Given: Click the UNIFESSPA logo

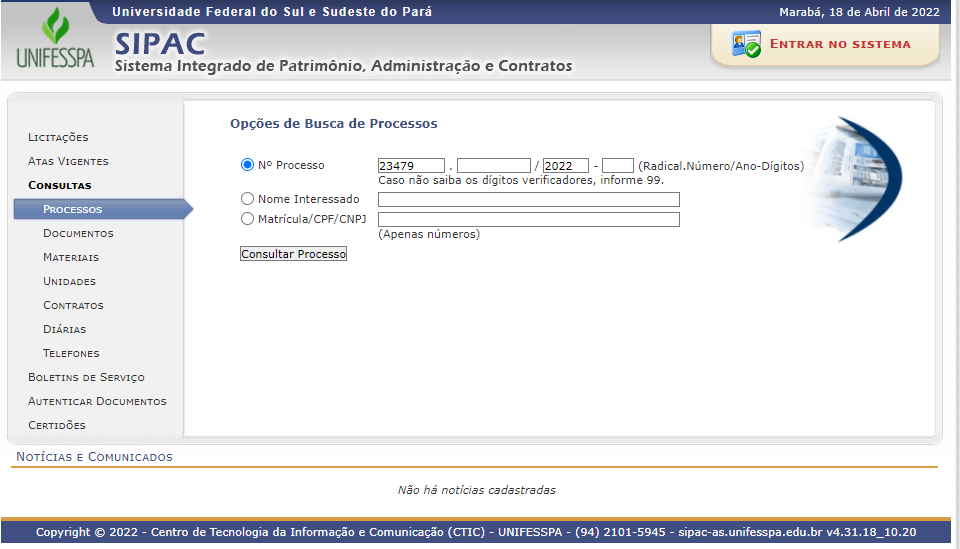Looking at the screenshot, I should click(55, 38).
